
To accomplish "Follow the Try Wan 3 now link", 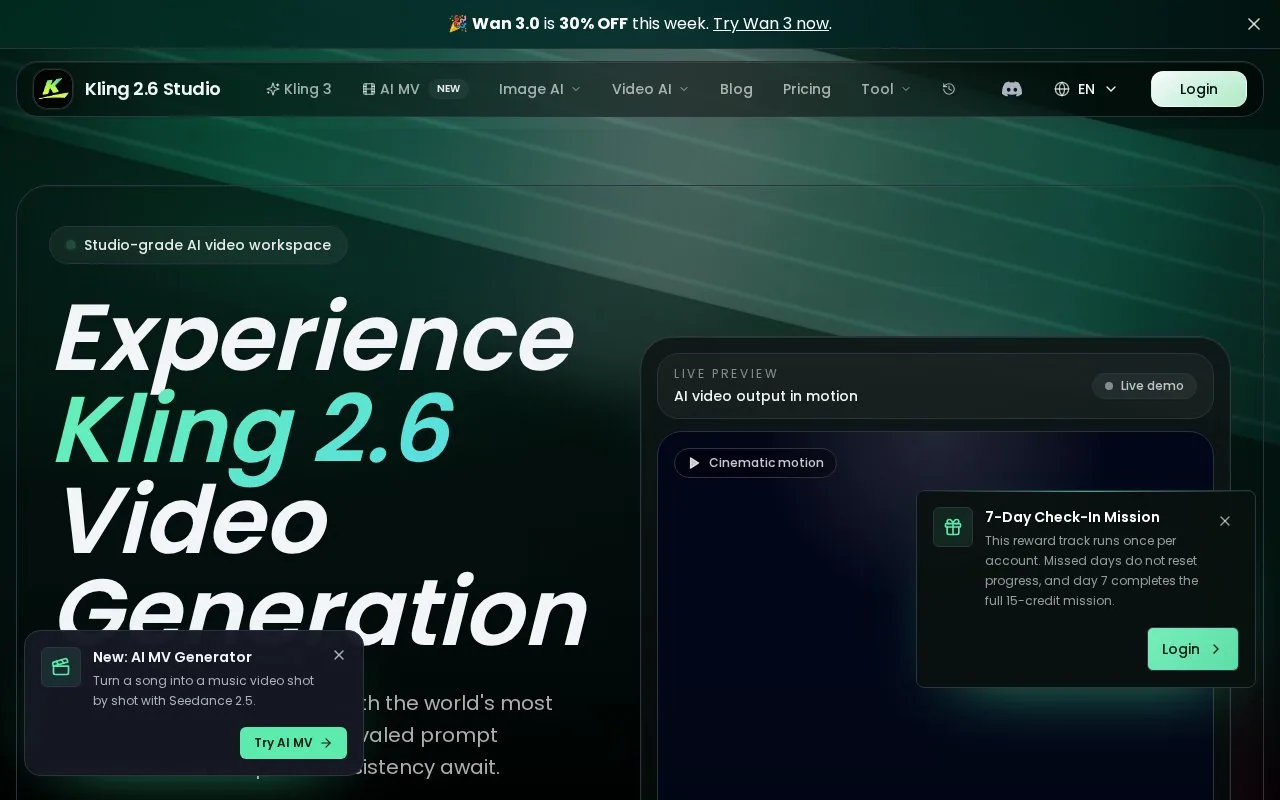I will [x=771, y=23].
